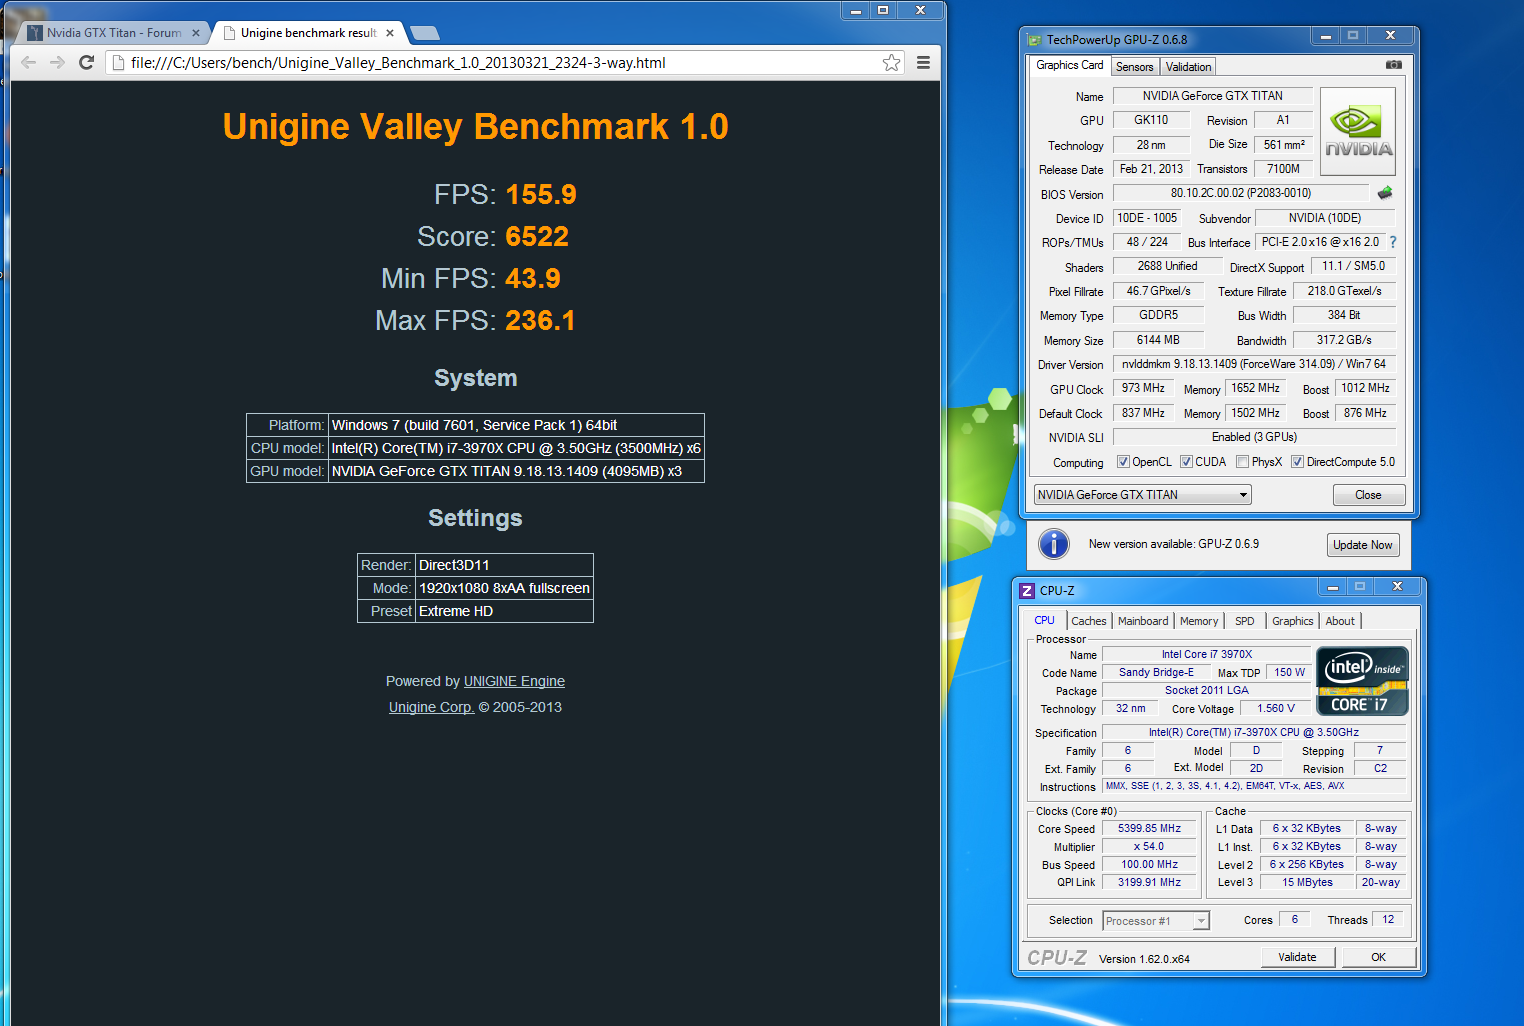Open the Mainboard tab in CPU-Z

tap(1142, 621)
